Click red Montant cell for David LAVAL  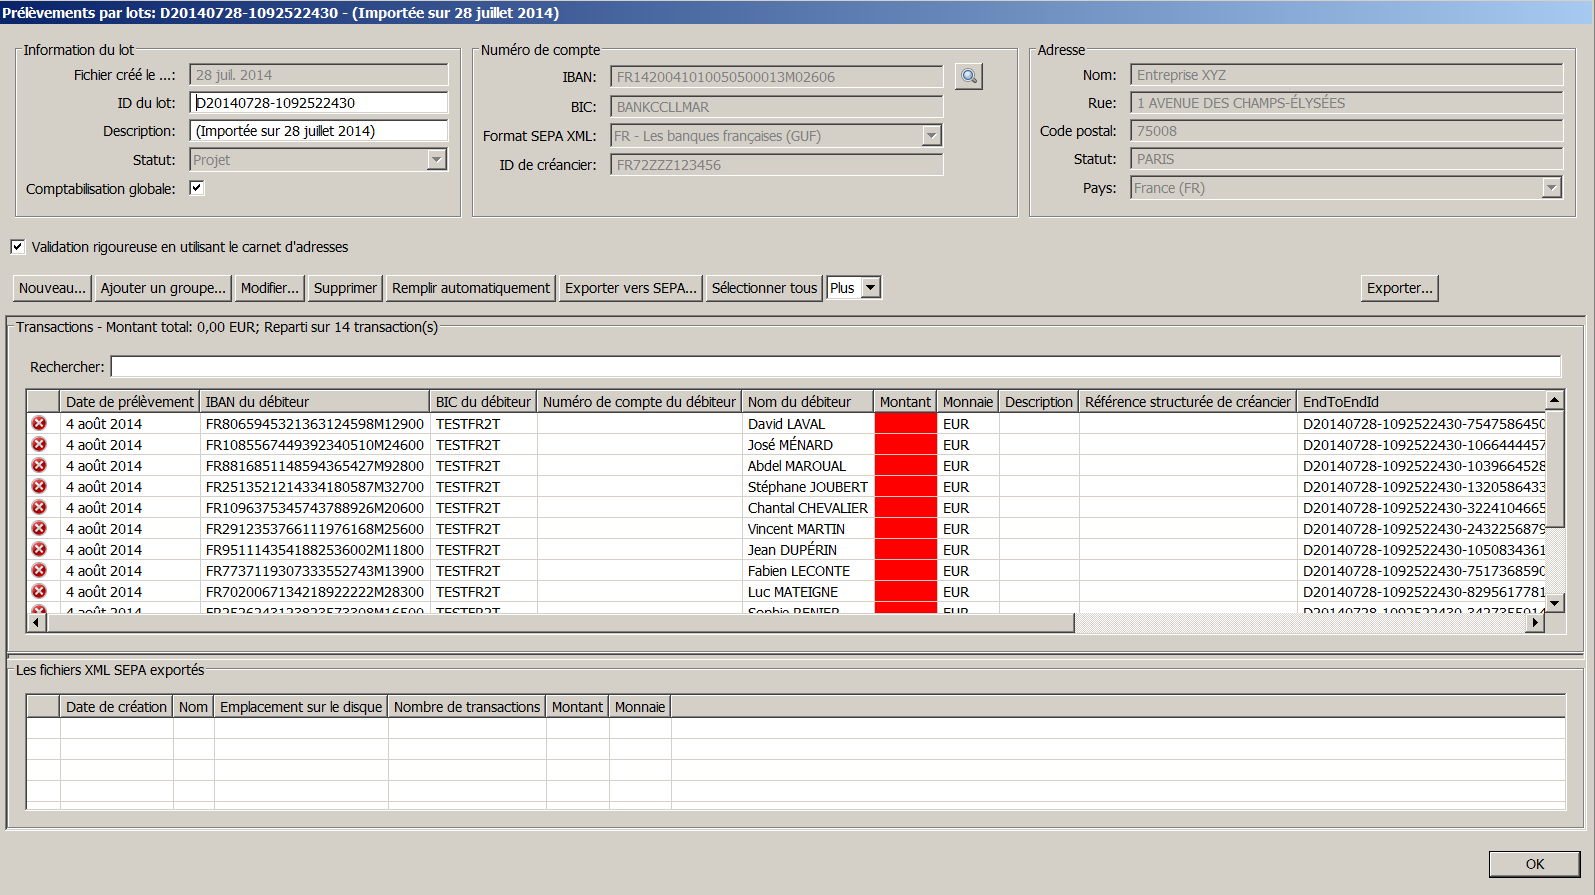pyautogui.click(x=905, y=424)
